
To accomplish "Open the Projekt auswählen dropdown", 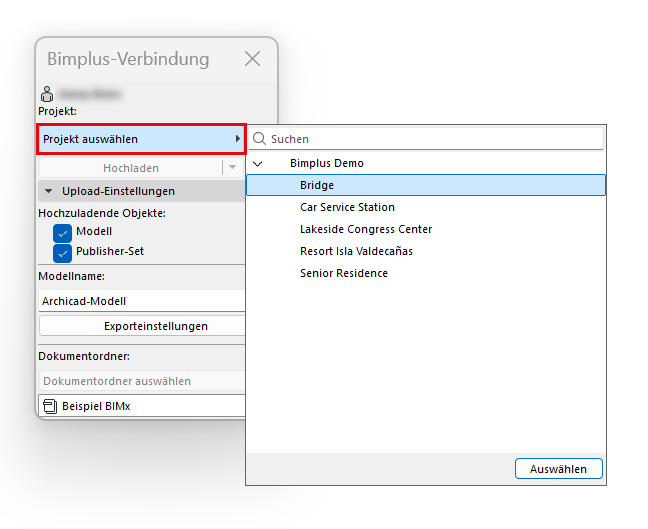I will (x=141, y=139).
